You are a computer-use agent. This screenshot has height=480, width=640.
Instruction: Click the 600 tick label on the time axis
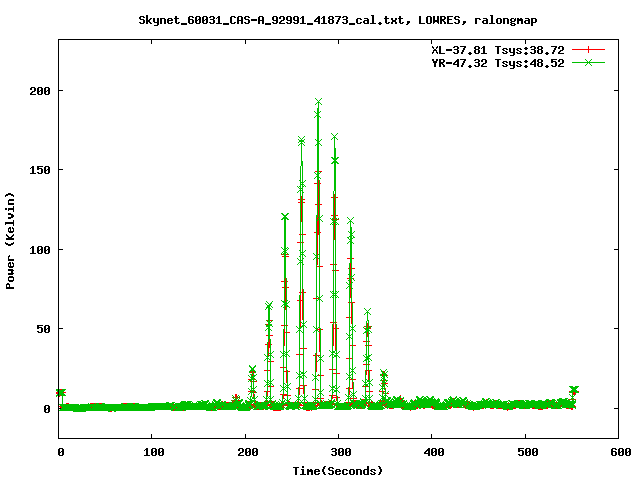[x=621, y=452]
